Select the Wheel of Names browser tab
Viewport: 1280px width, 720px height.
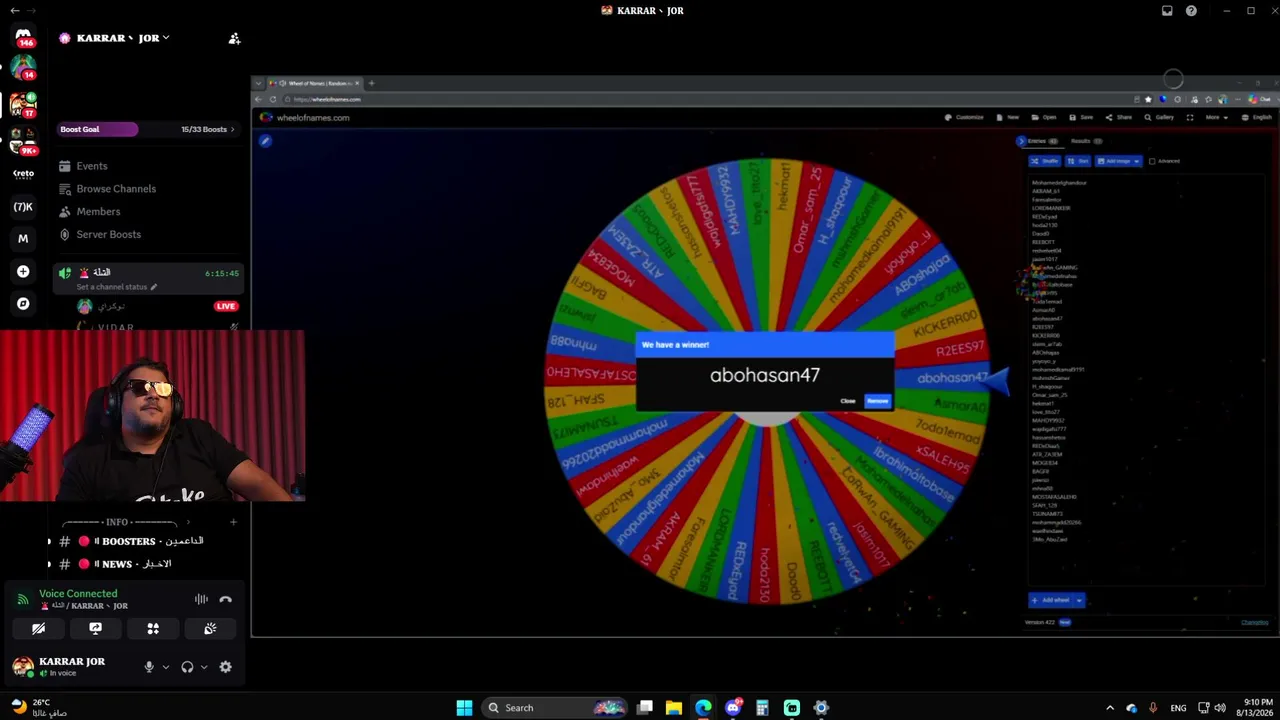coord(314,83)
